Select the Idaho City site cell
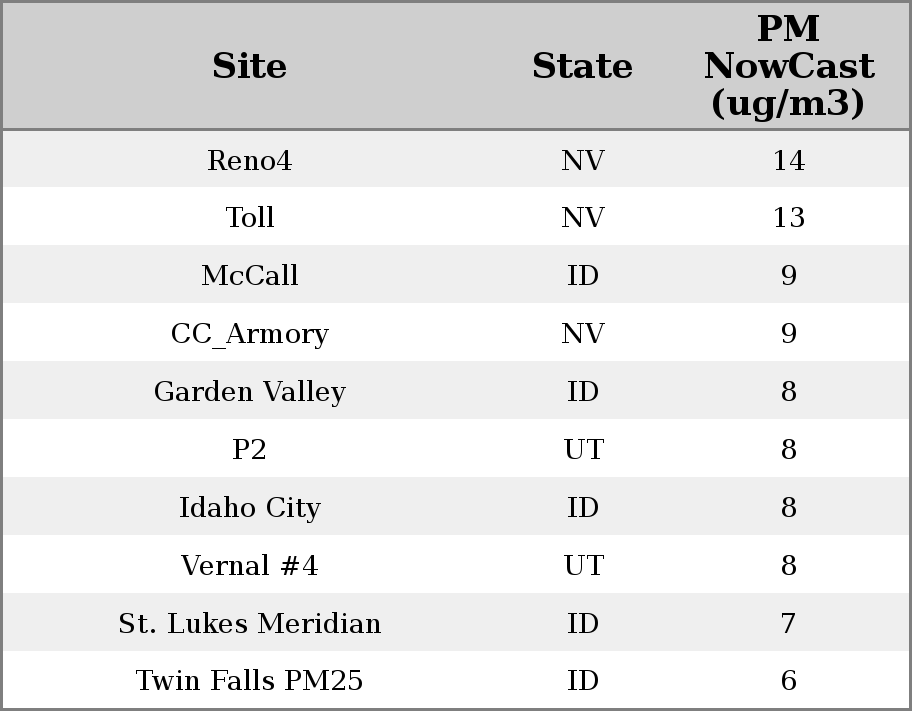This screenshot has height=711, width=912. pos(249,507)
